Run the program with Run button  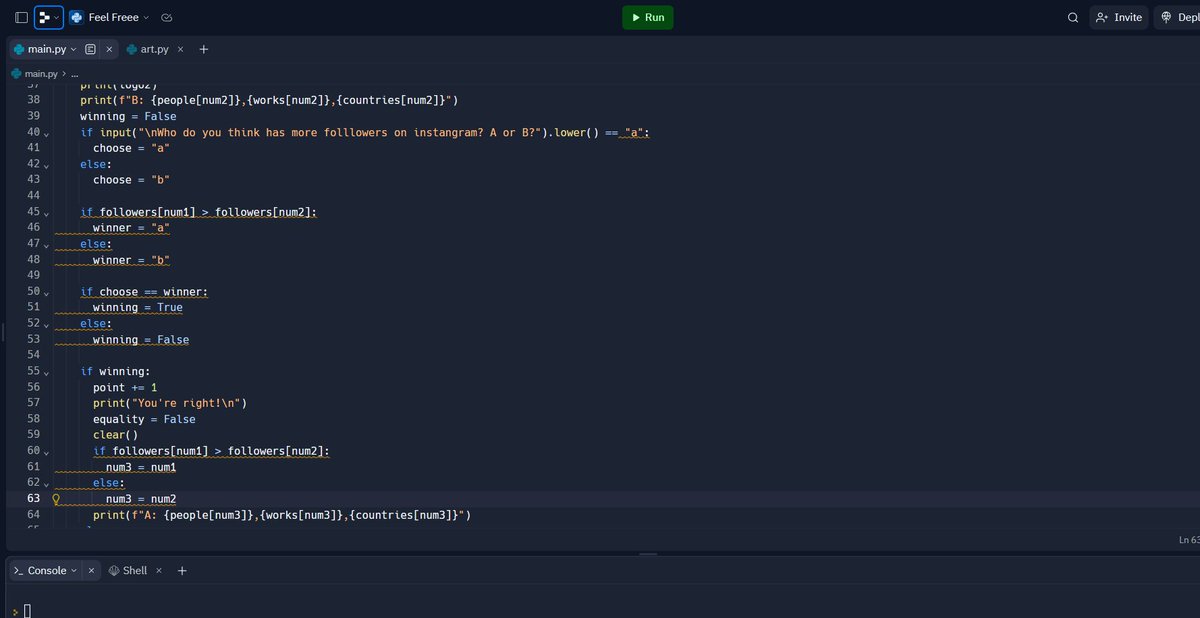pyautogui.click(x=647, y=17)
